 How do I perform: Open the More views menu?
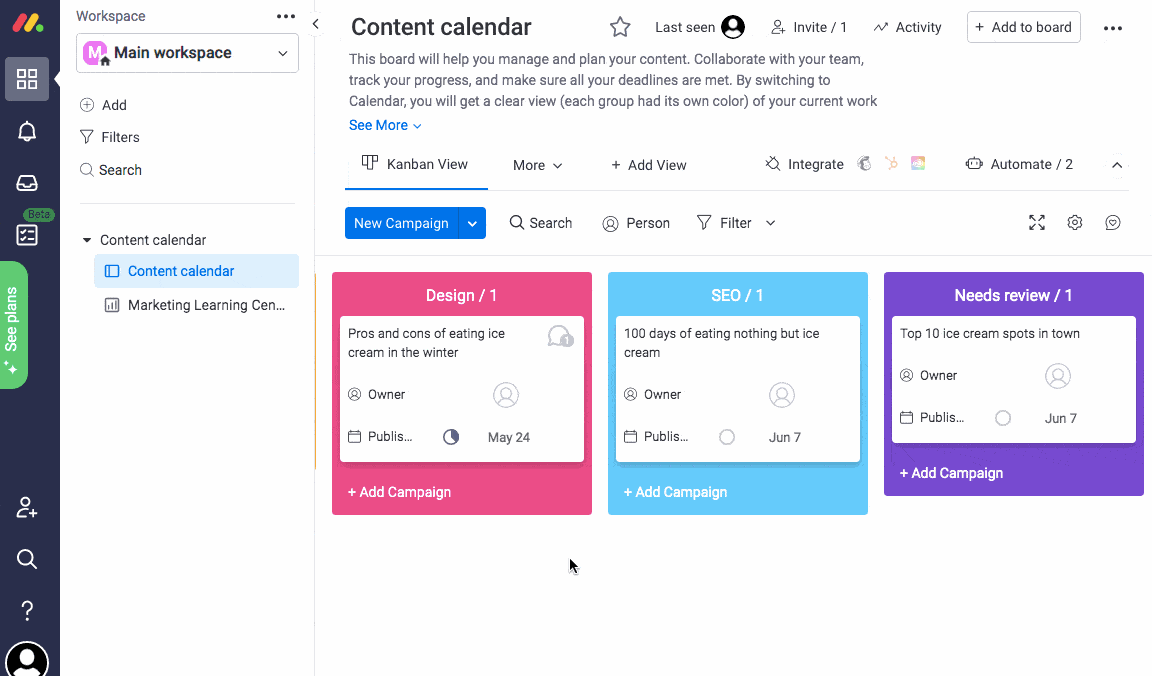pos(538,165)
